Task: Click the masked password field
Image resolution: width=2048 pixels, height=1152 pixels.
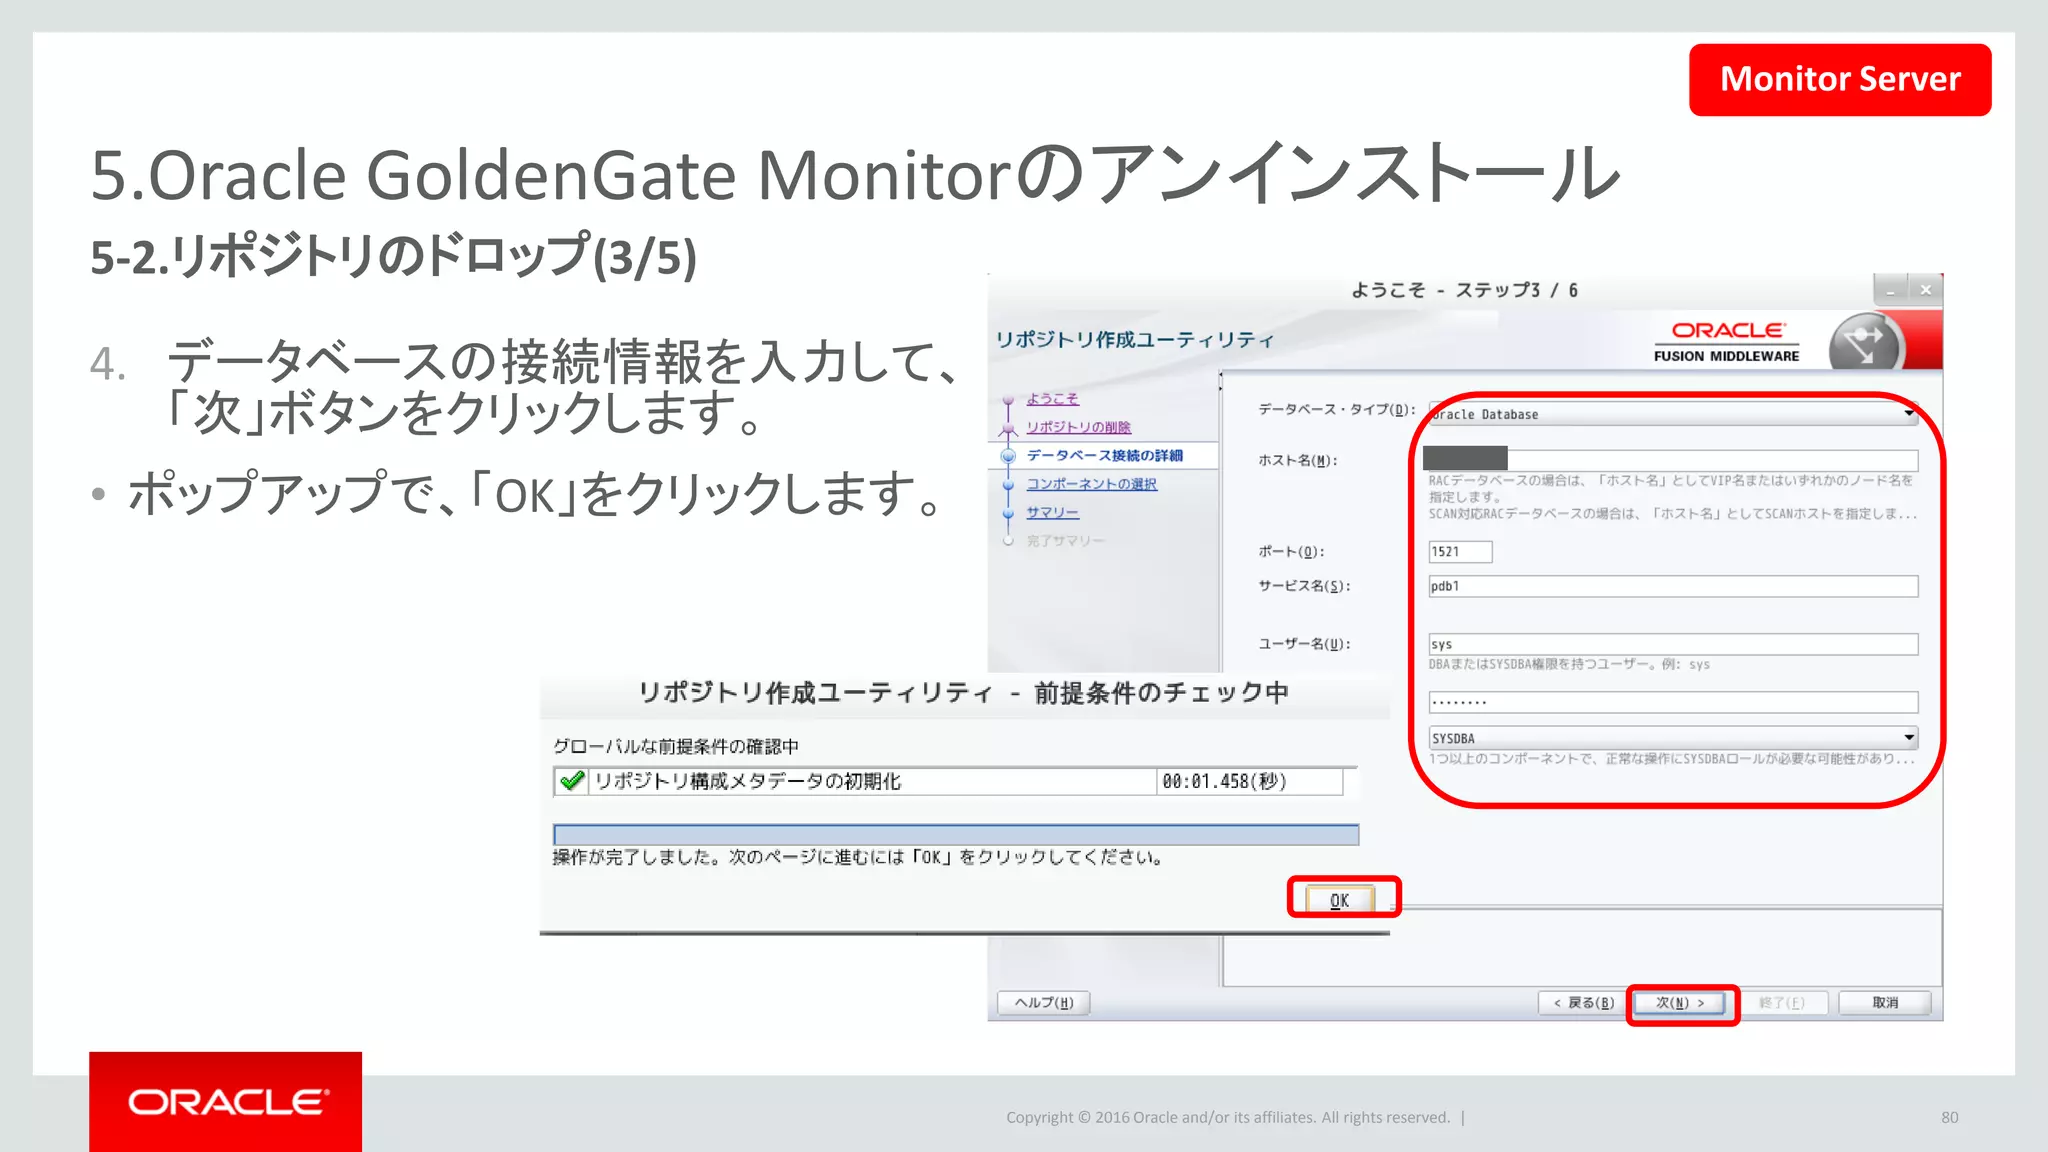Action: point(1673,702)
